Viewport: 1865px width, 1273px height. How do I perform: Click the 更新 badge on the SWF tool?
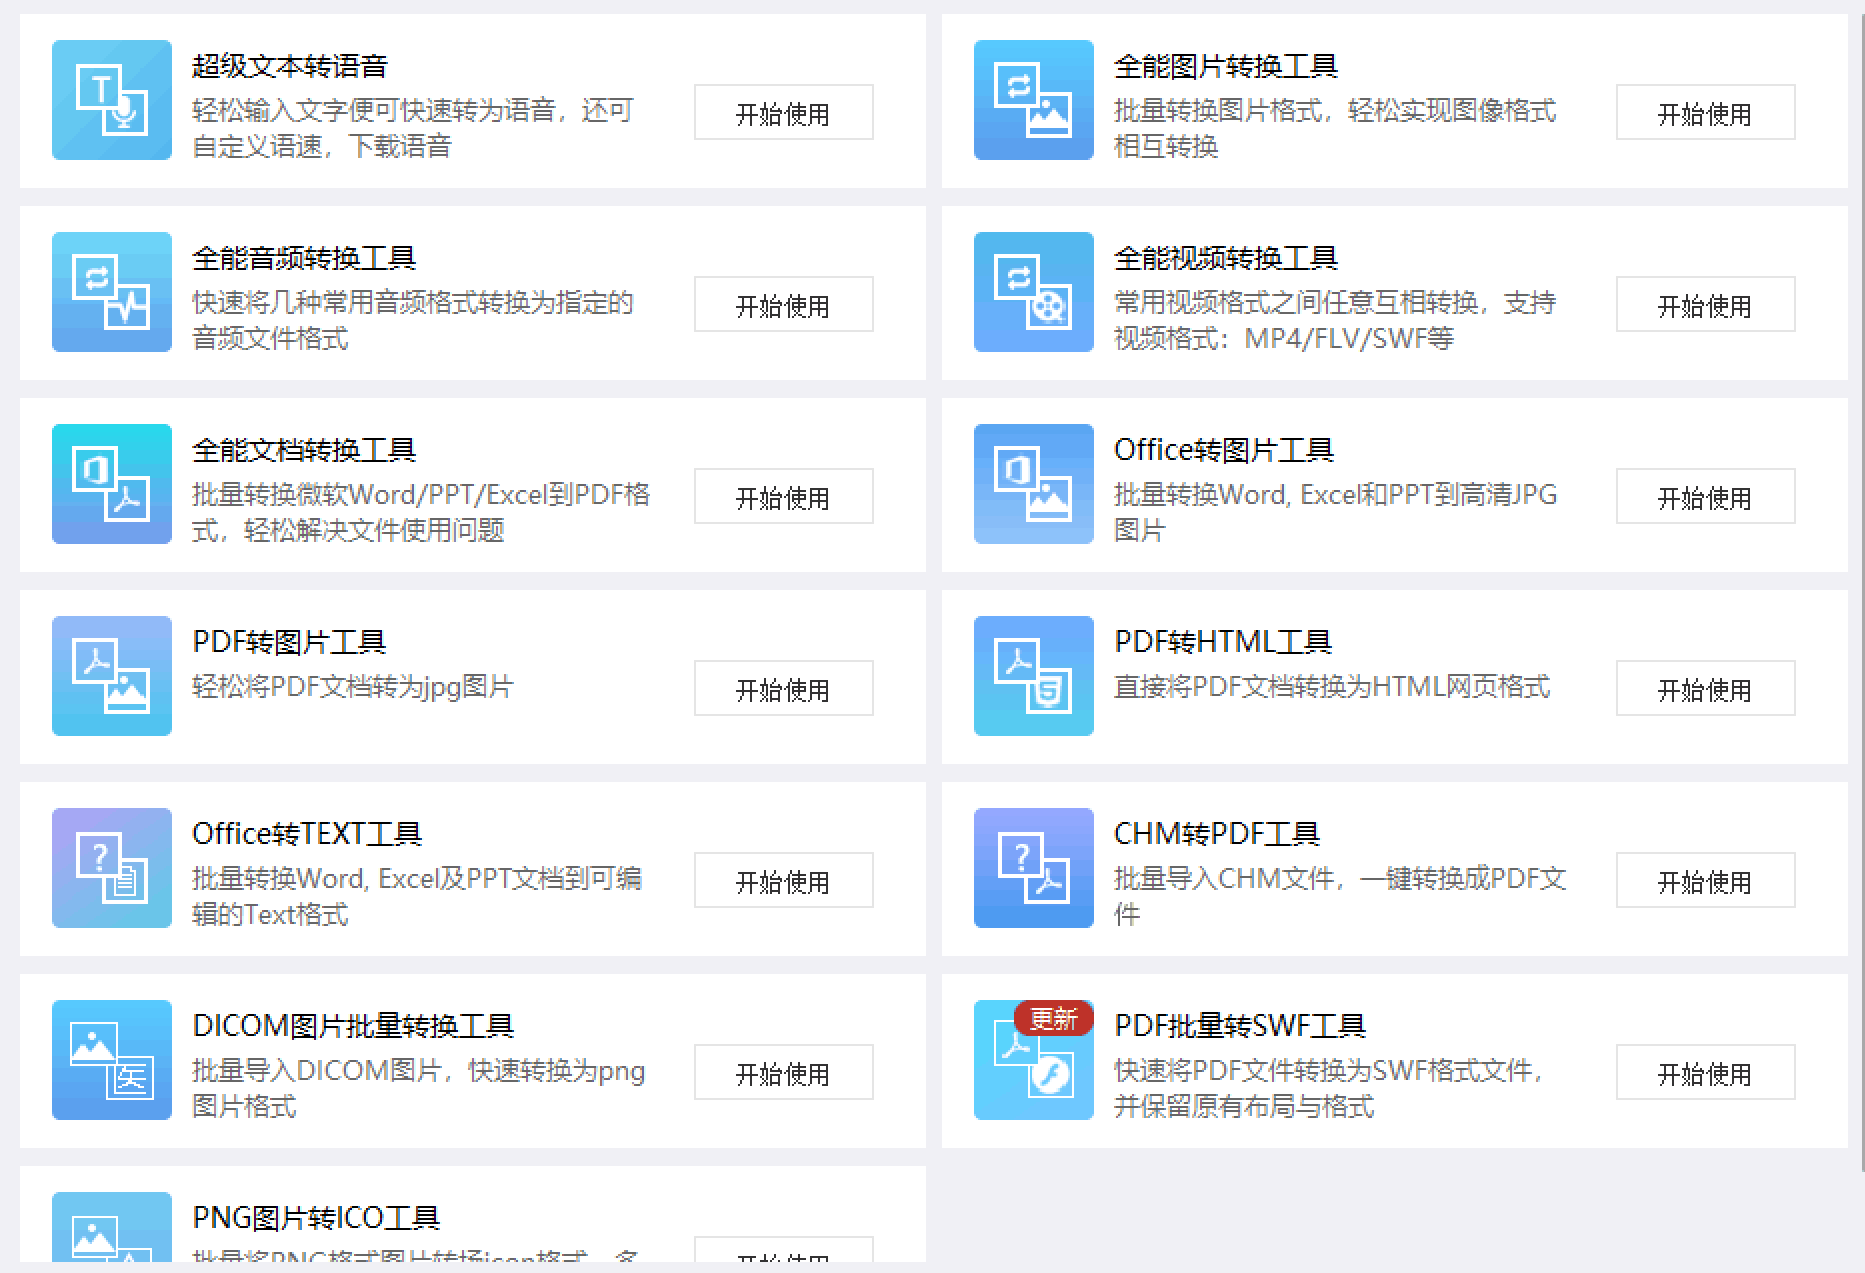pyautogui.click(x=1053, y=1019)
